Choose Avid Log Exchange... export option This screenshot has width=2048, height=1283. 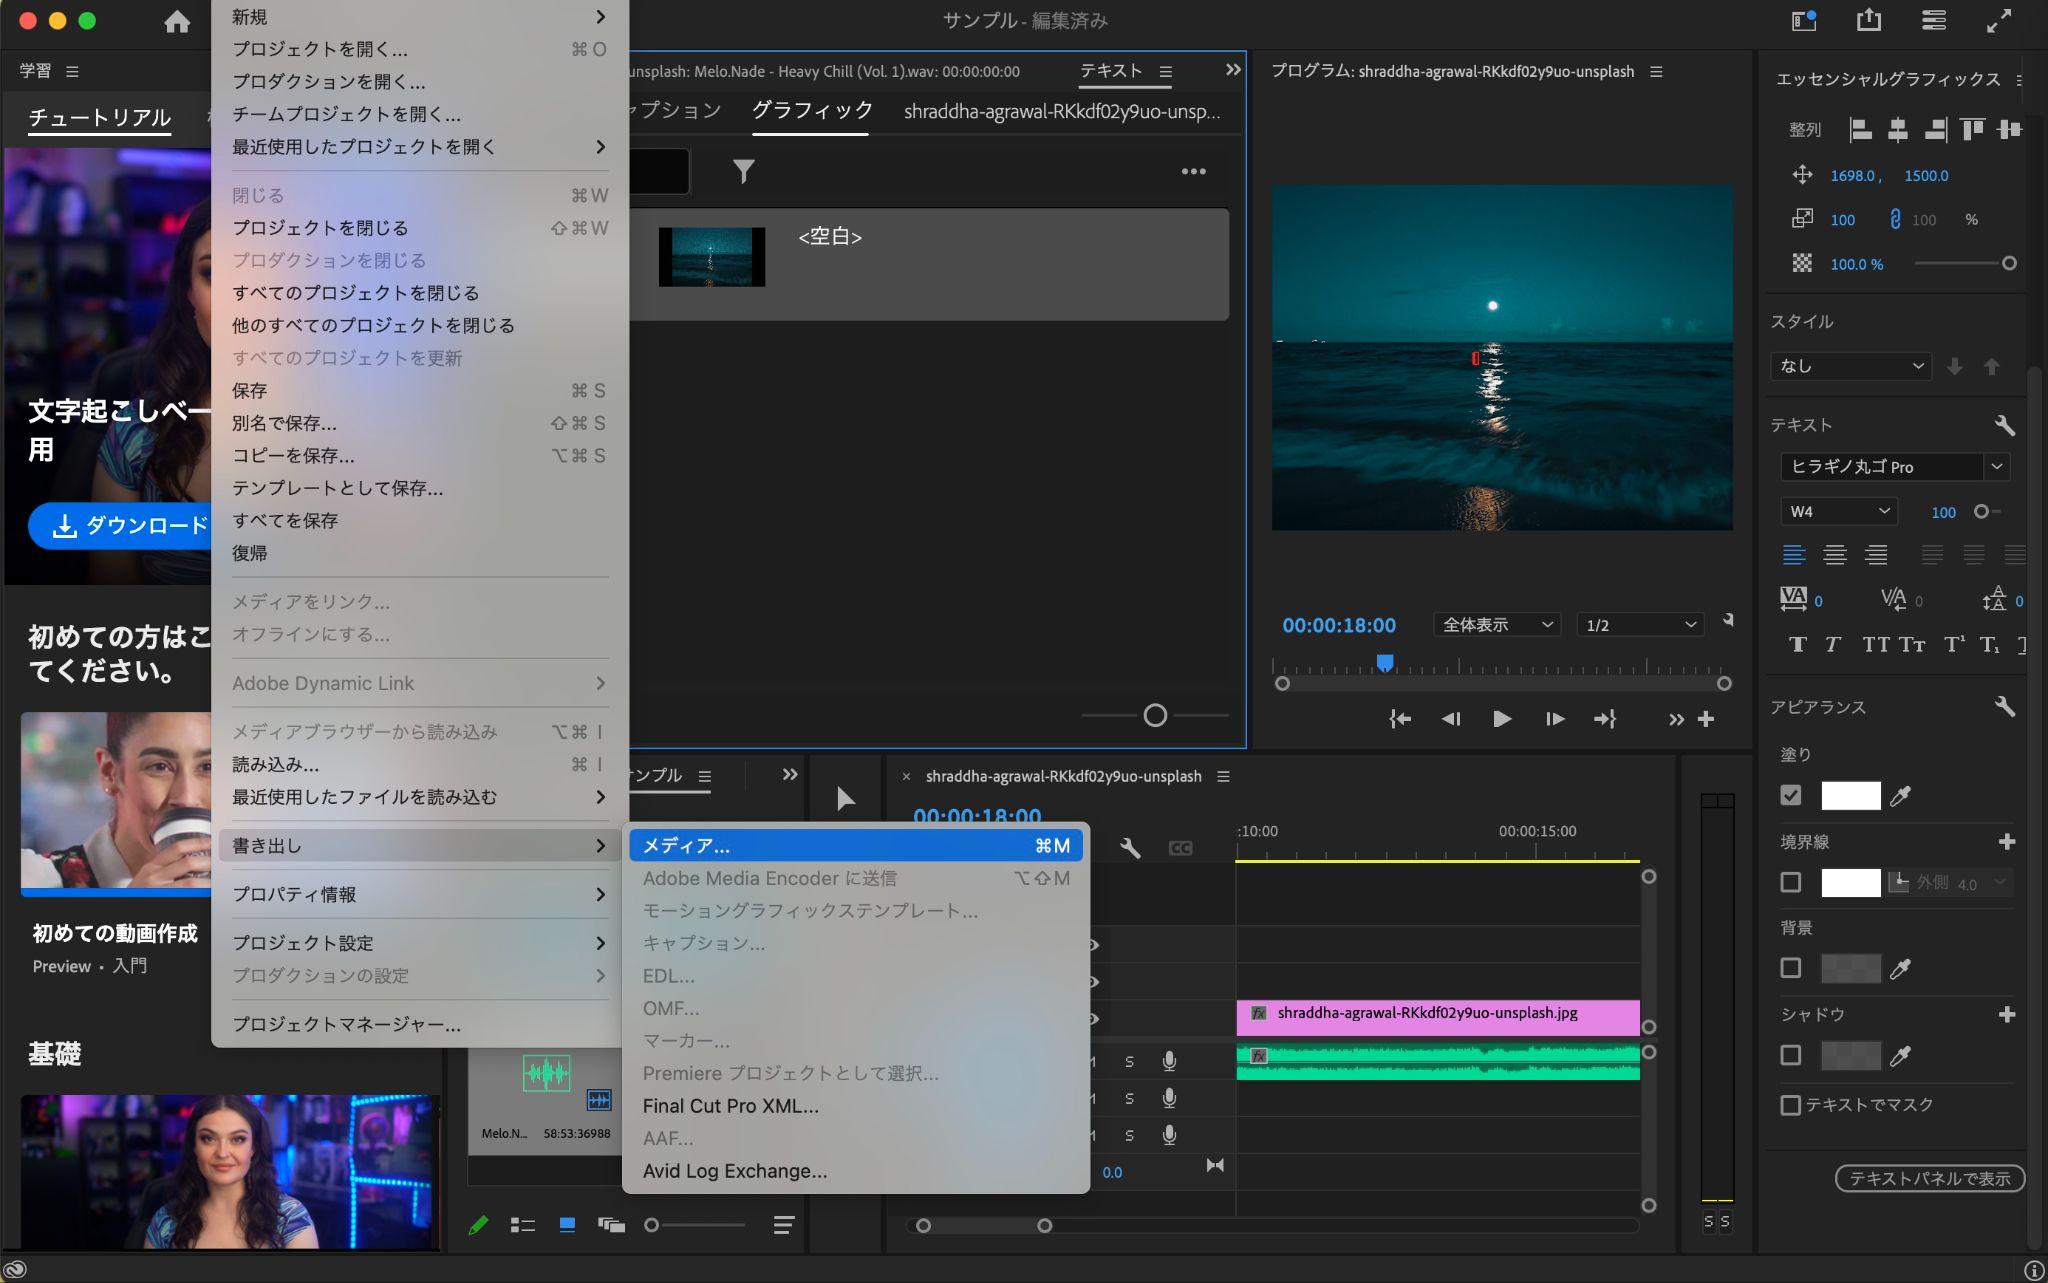pos(856,1171)
